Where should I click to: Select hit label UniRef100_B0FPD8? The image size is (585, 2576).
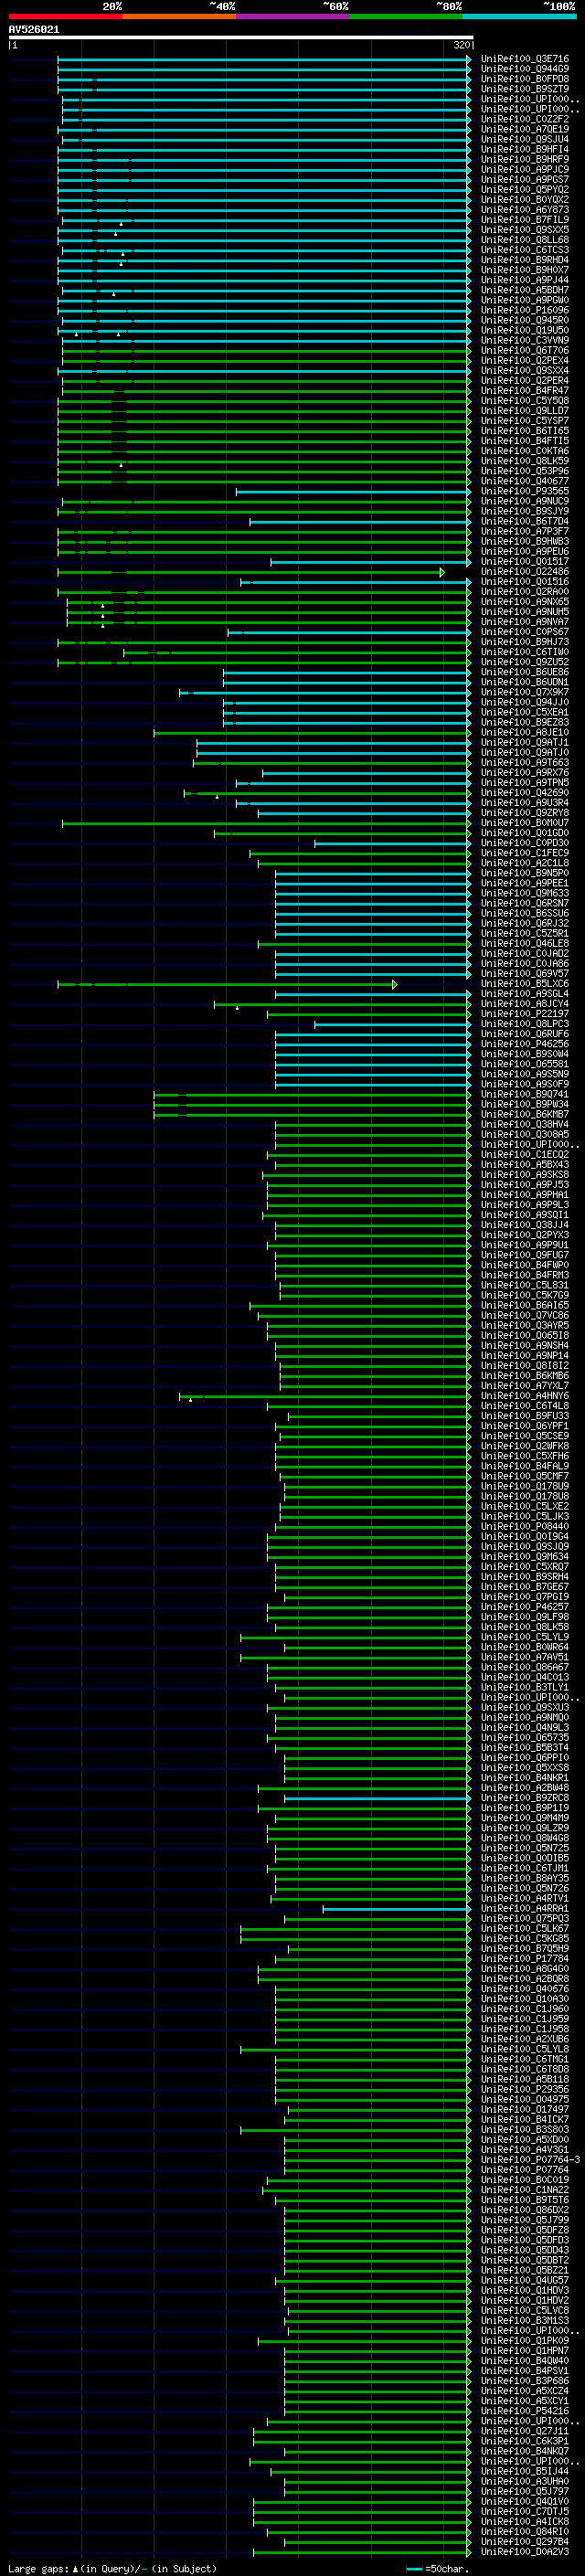525,79
